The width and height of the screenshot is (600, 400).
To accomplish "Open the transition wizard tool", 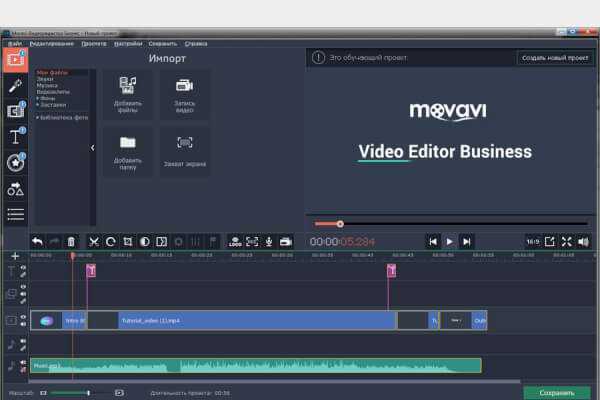I will coord(161,242).
